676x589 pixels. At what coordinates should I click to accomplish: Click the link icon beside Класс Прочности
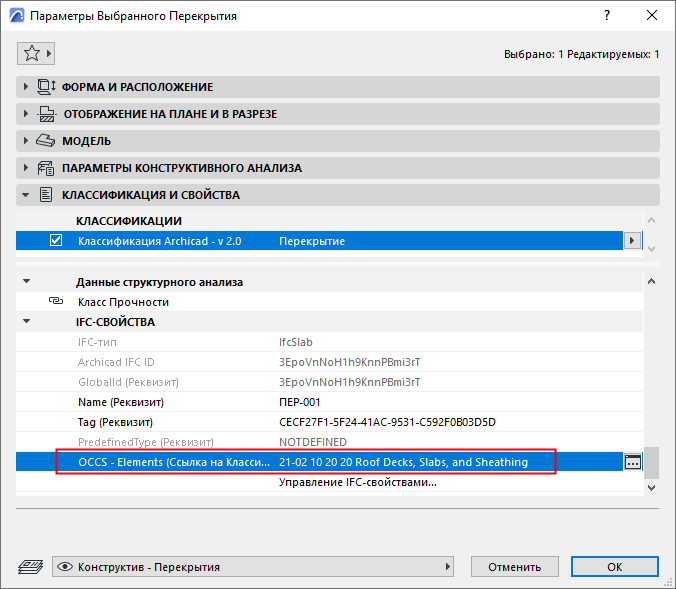click(56, 302)
